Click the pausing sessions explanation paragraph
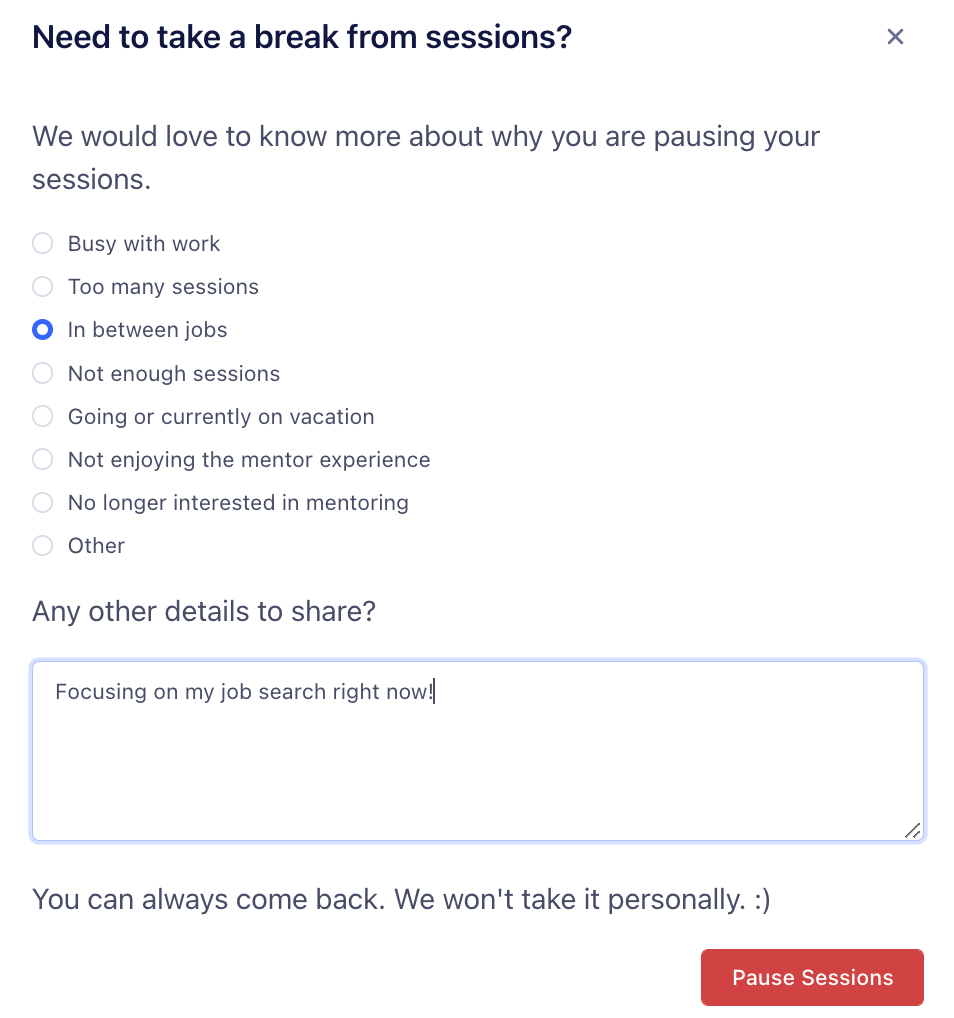 pyautogui.click(x=427, y=157)
